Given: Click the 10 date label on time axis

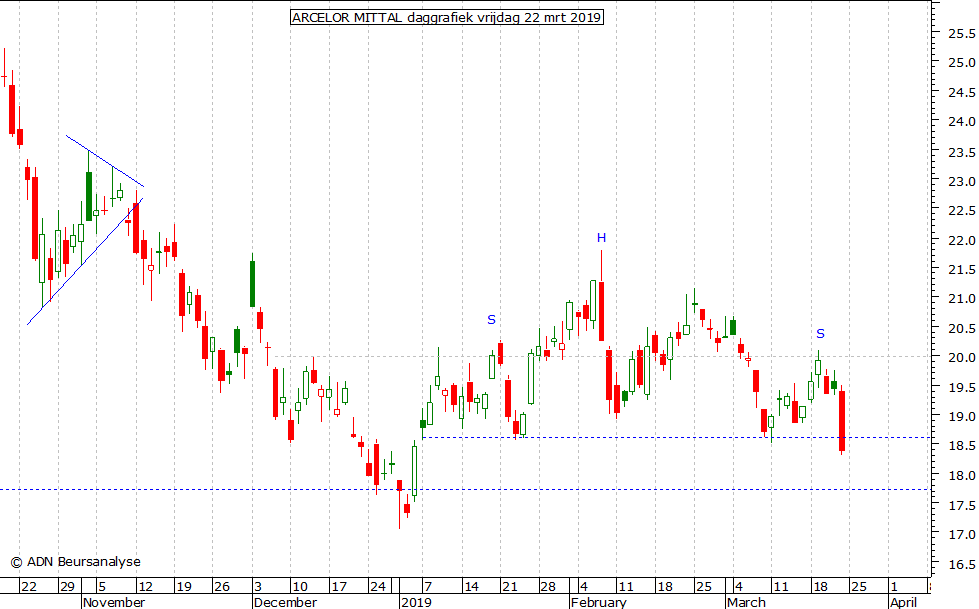Looking at the screenshot, I should (x=300, y=587).
